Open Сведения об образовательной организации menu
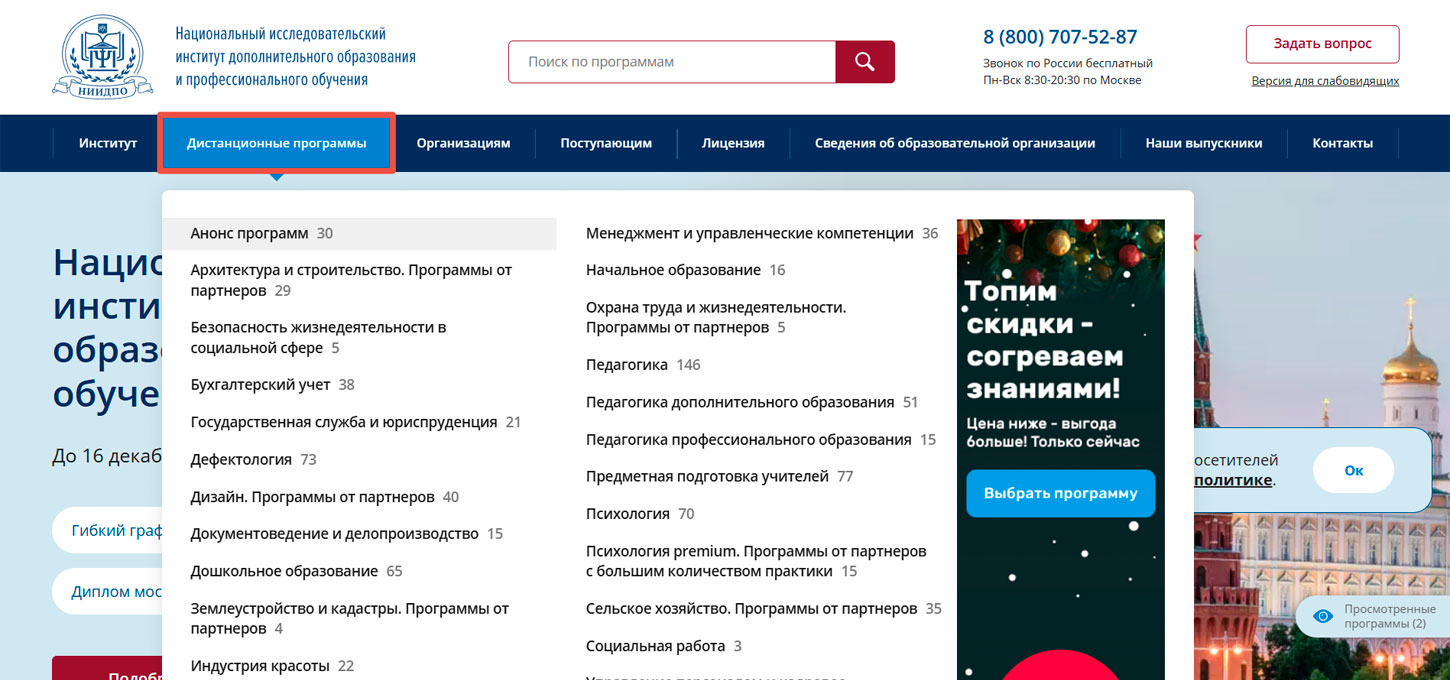 click(x=955, y=143)
